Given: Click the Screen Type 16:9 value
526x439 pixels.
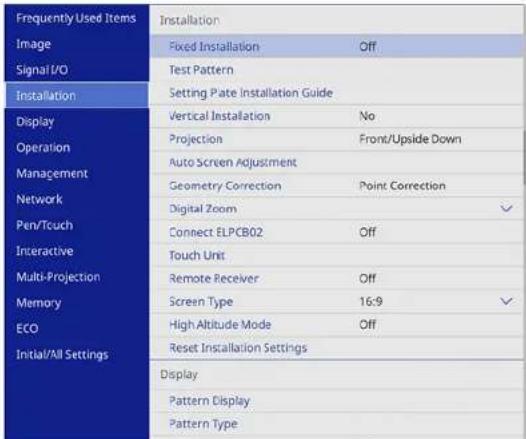Looking at the screenshot, I should pos(371,301).
